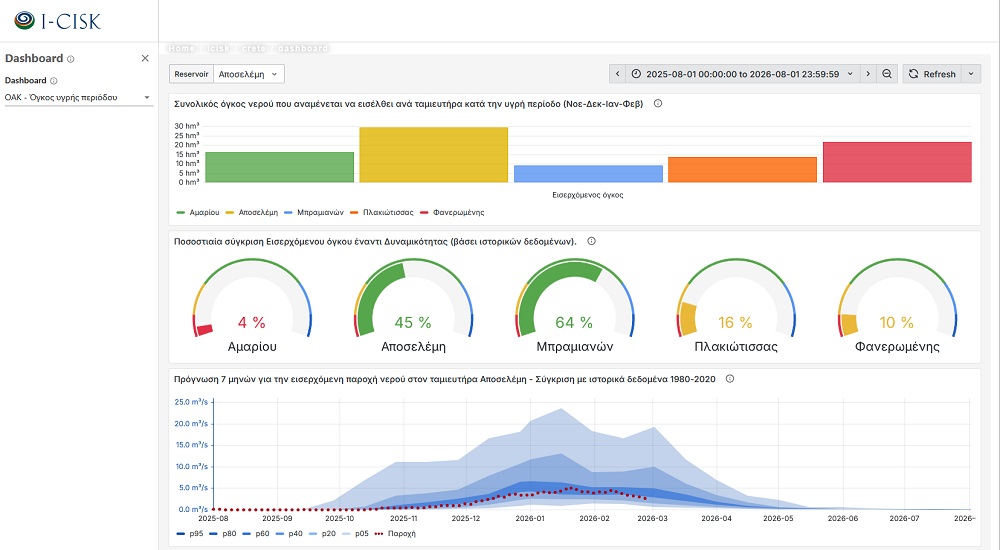Shift time range forward with right arrow
Viewport: 1000px width, 550px height.
coord(870,74)
